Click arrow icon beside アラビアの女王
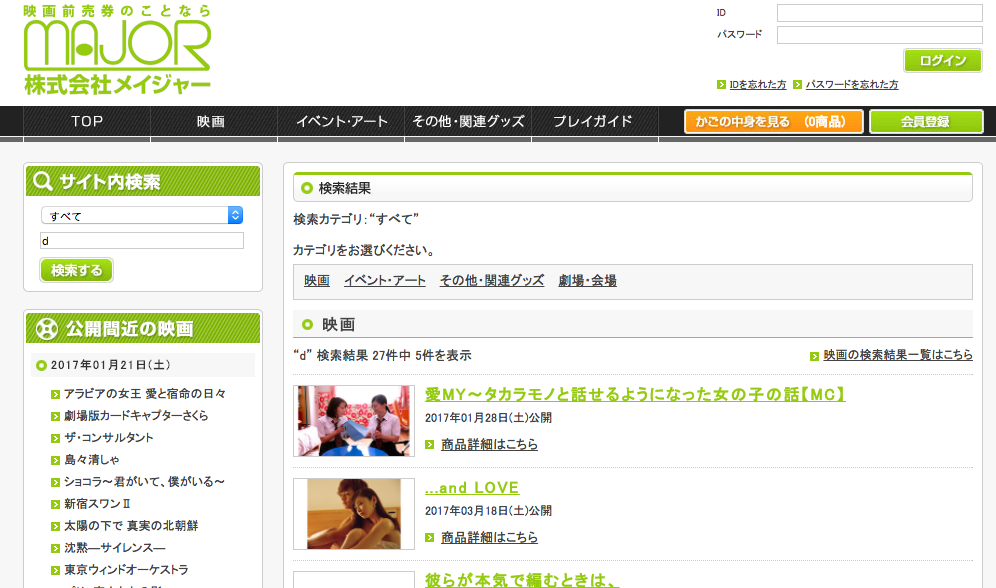This screenshot has height=588, width=996. (x=55, y=394)
